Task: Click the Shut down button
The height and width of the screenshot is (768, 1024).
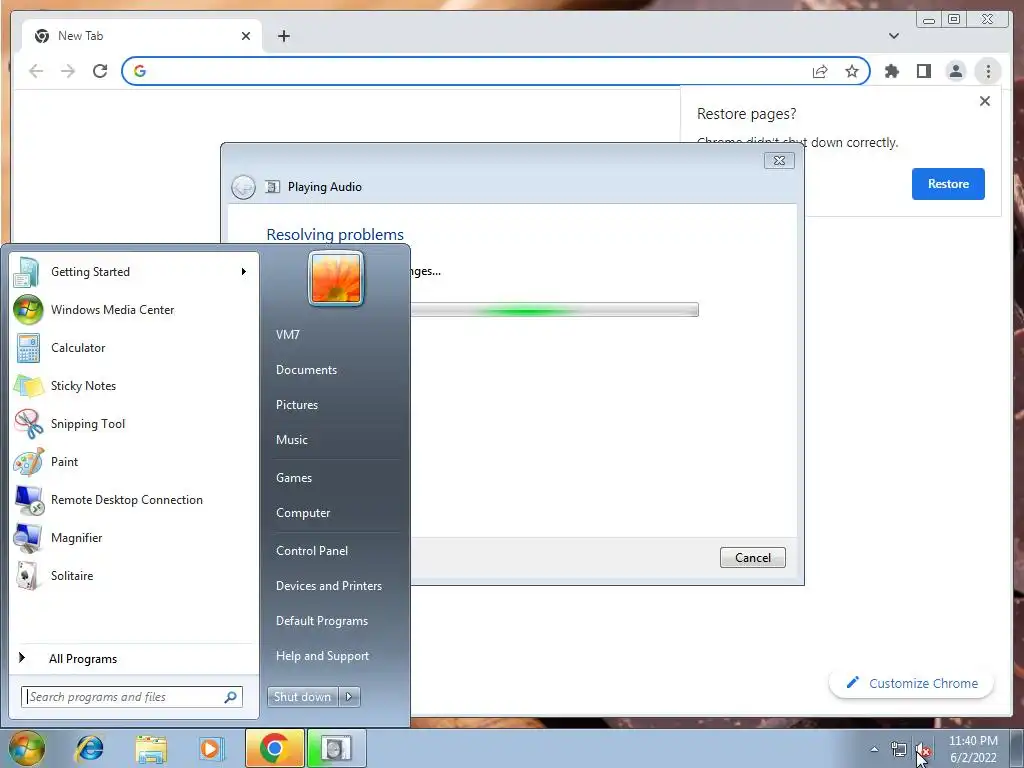Action: pos(302,697)
